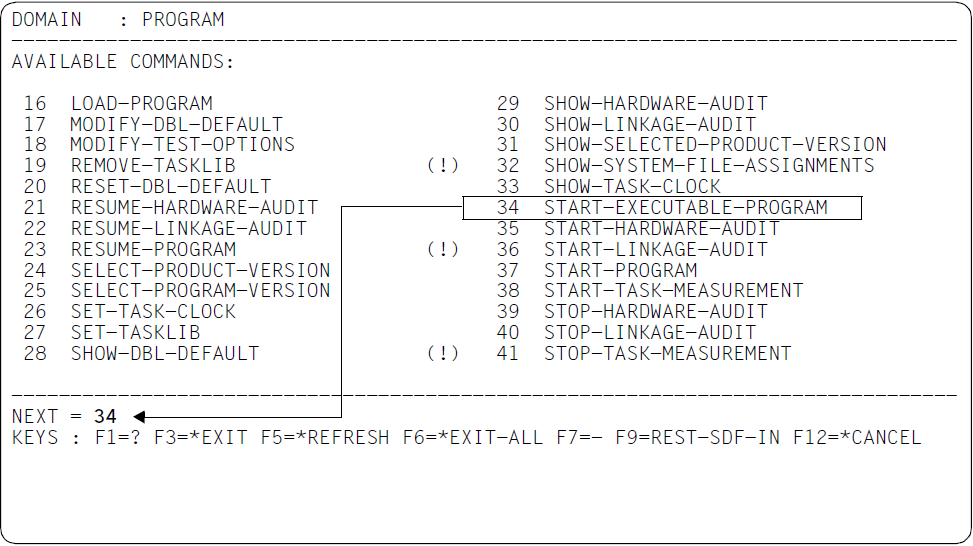Choose RESUME-HARDWARE-AUDIT in the command list
Image resolution: width=973 pixels, height=546 pixels.
(x=194, y=207)
